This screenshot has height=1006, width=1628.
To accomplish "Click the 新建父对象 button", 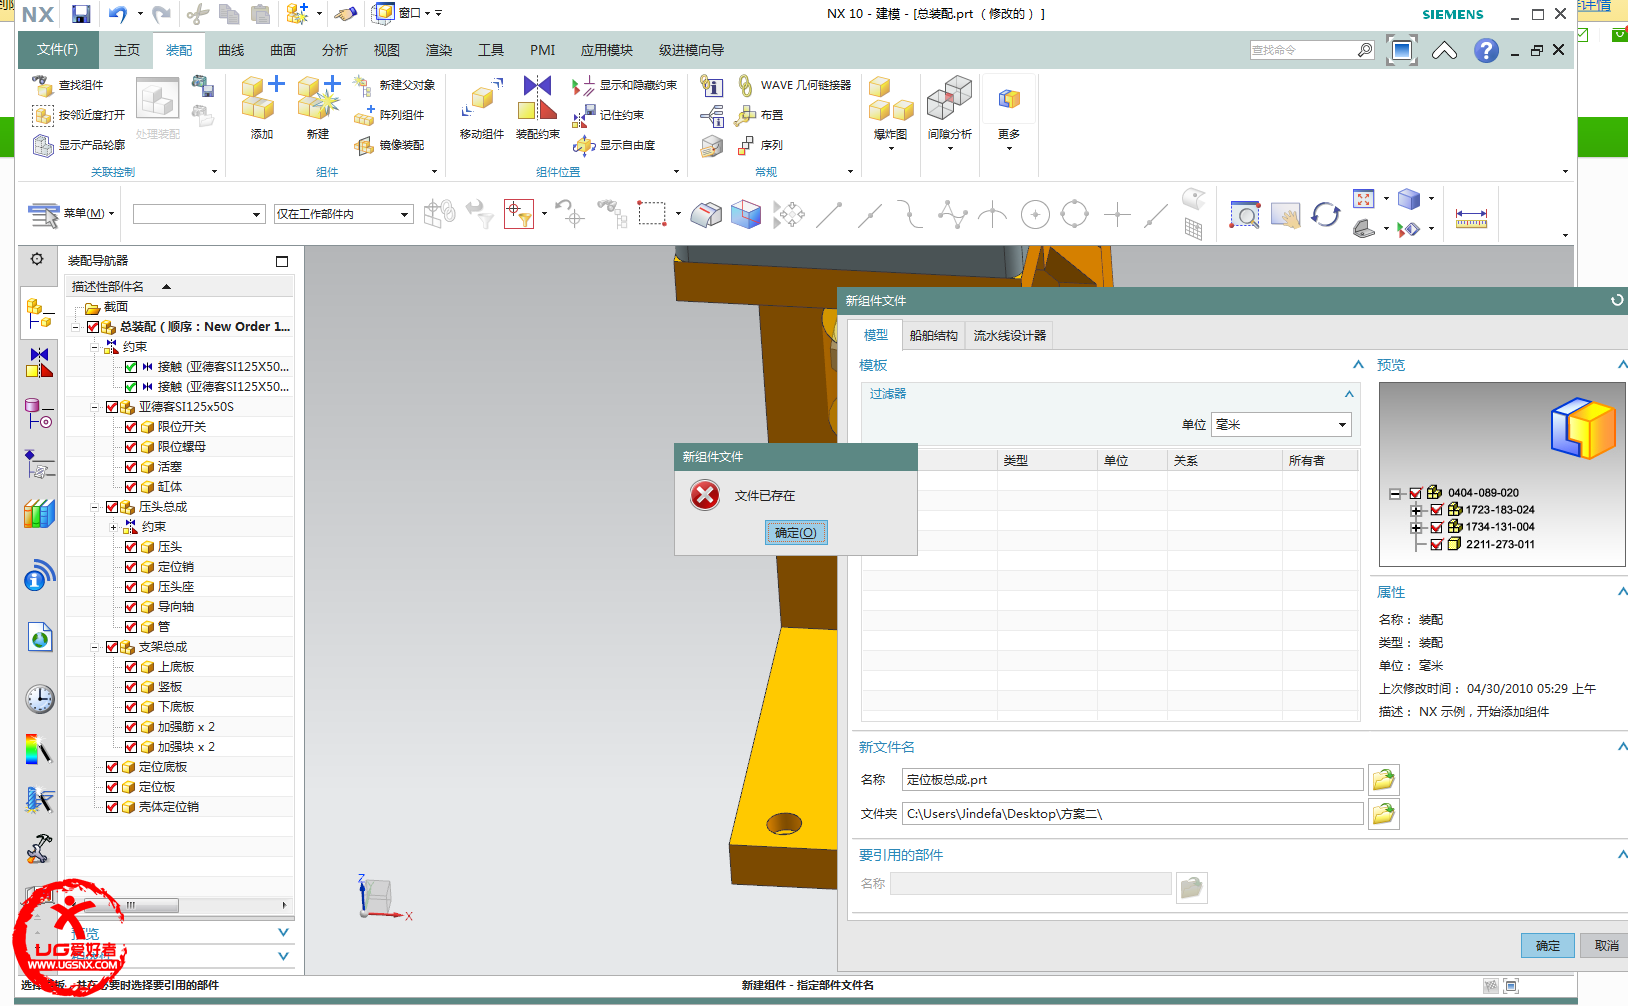I will pos(395,85).
